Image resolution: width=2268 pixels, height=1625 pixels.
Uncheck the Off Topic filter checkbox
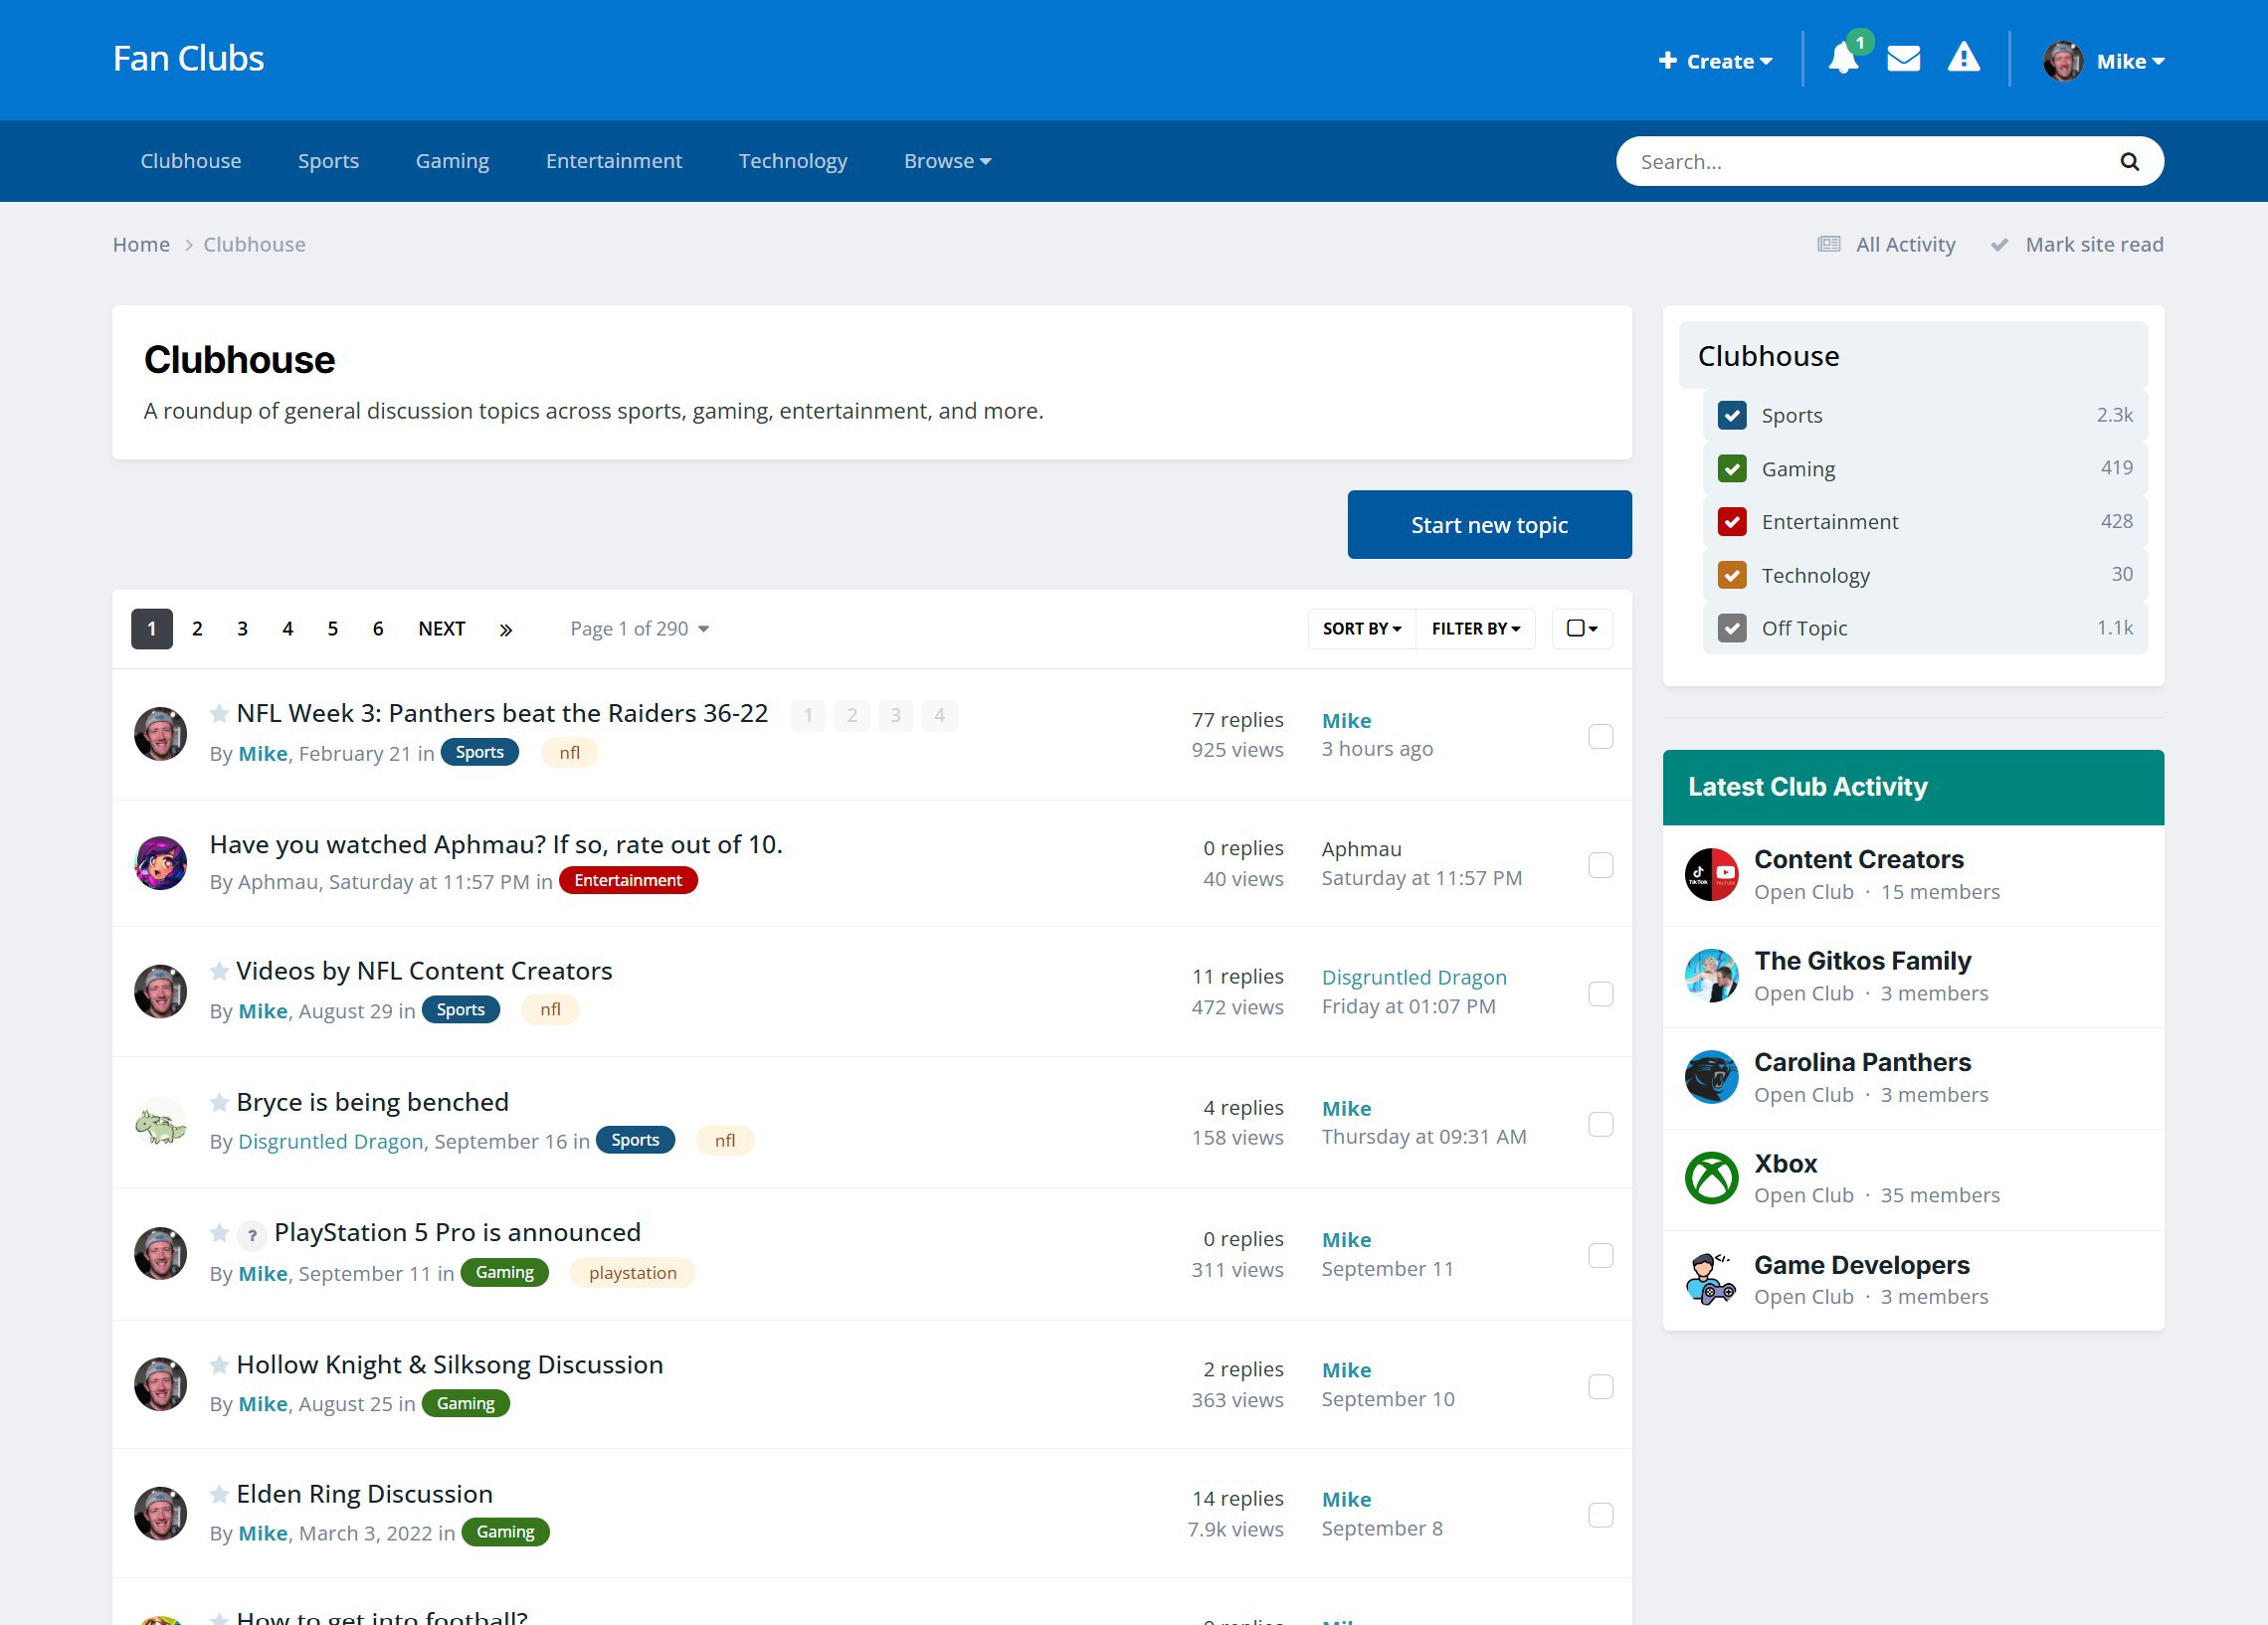[x=1732, y=628]
